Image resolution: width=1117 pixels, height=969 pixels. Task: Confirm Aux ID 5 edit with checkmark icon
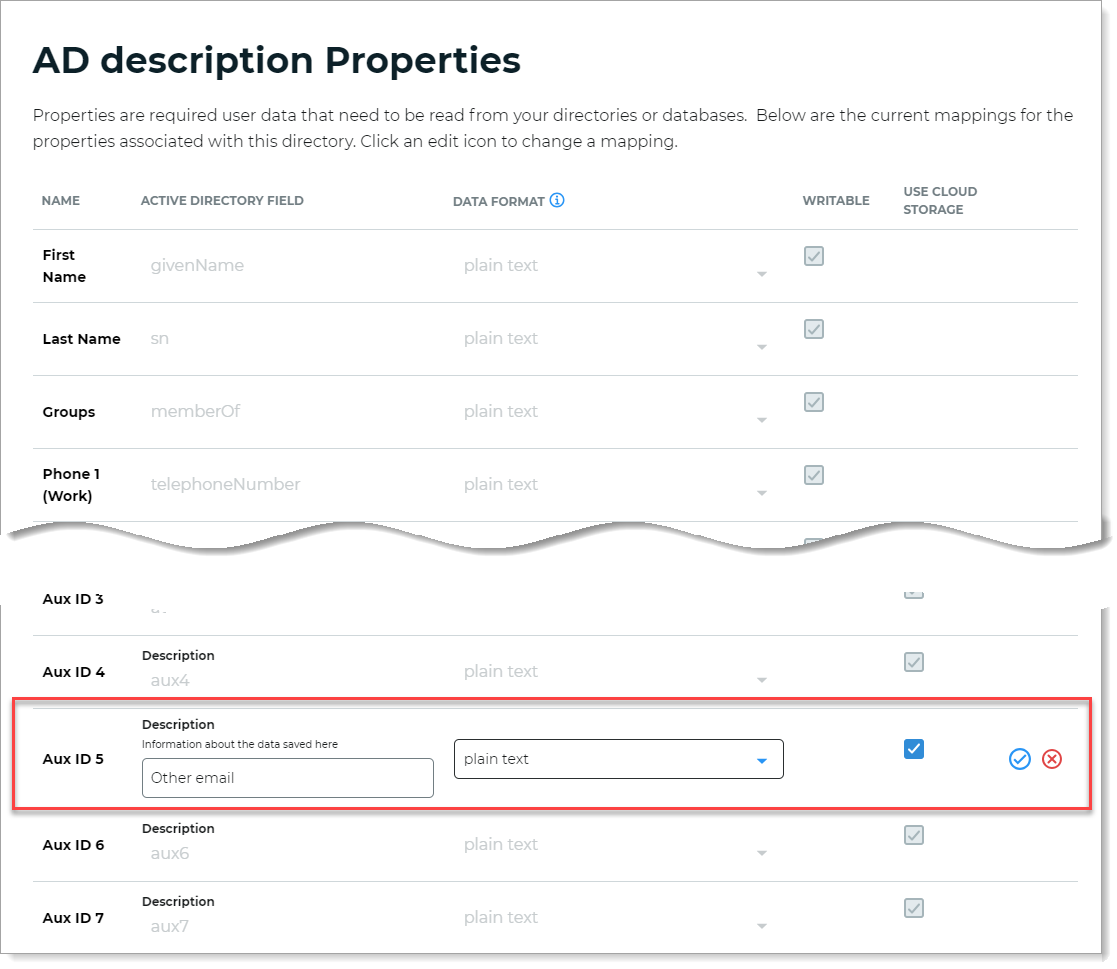click(x=1019, y=759)
